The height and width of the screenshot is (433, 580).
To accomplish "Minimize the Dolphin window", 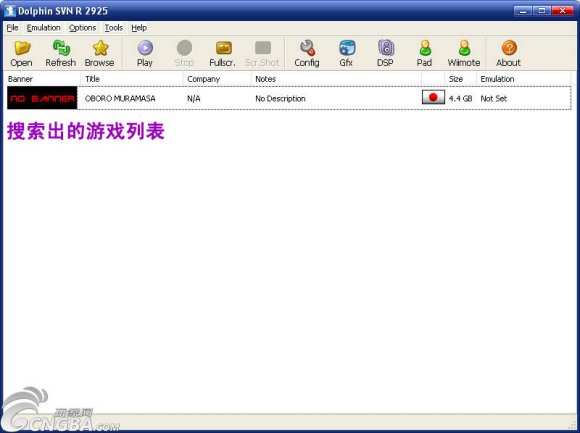I will click(523, 11).
